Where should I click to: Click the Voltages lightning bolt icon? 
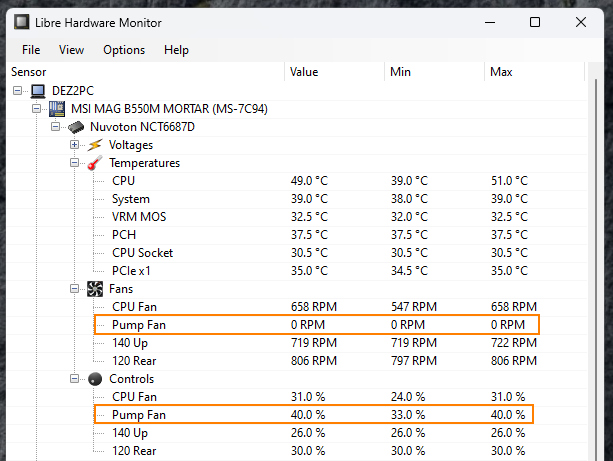(93, 145)
